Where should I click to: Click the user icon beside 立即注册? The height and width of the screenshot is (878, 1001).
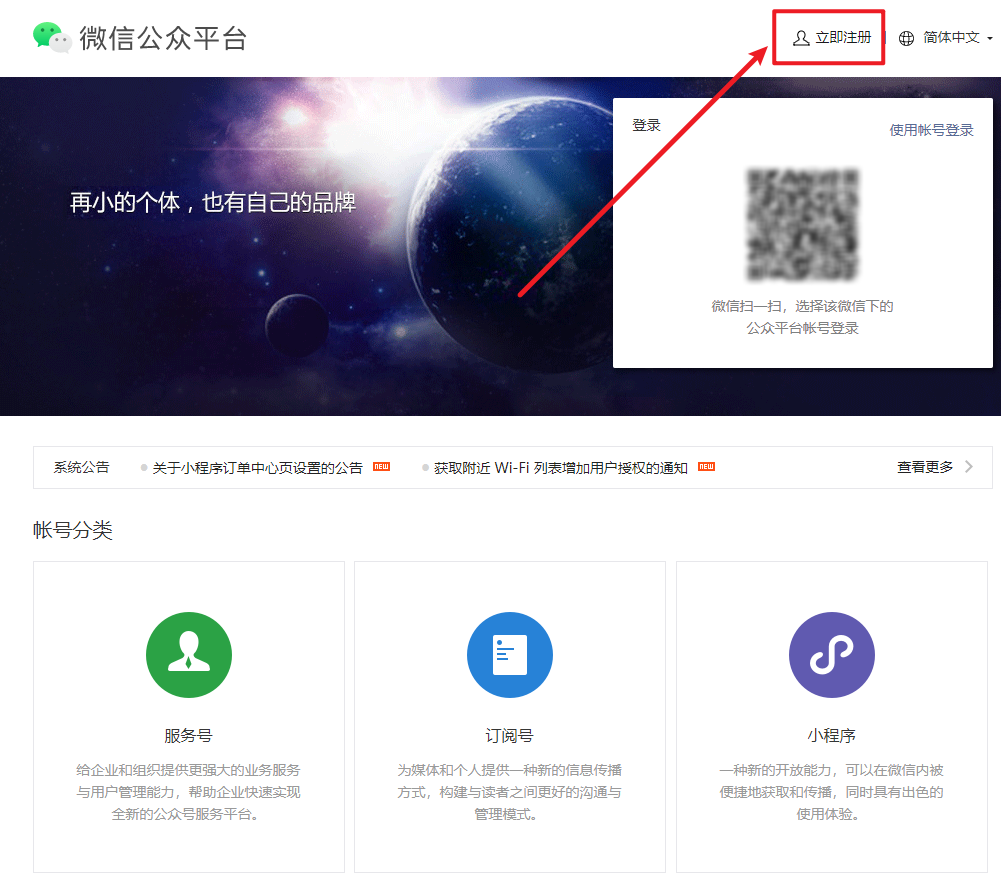[x=801, y=38]
